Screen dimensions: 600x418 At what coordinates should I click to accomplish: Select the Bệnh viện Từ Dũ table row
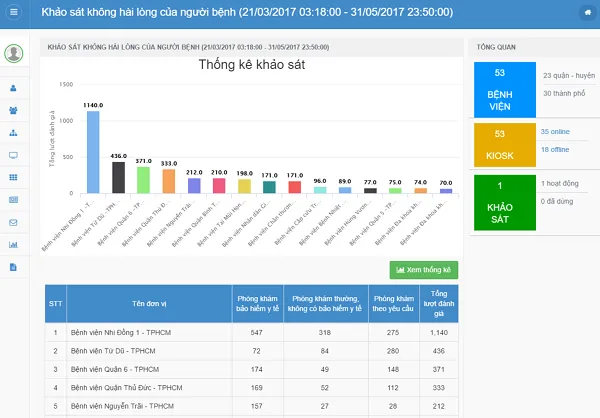[x=250, y=351]
